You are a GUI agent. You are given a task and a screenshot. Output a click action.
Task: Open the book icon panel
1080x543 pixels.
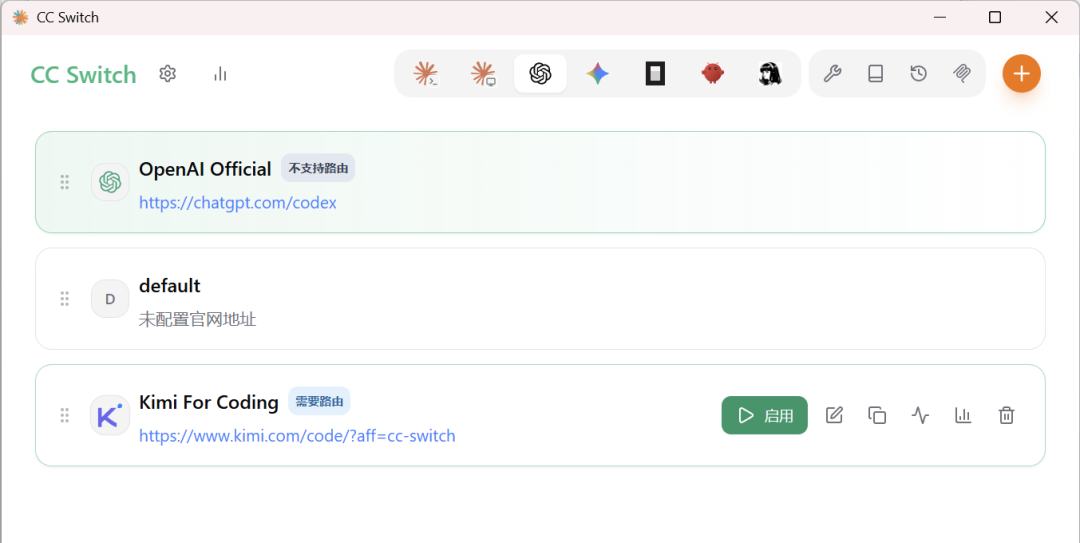pyautogui.click(x=875, y=74)
